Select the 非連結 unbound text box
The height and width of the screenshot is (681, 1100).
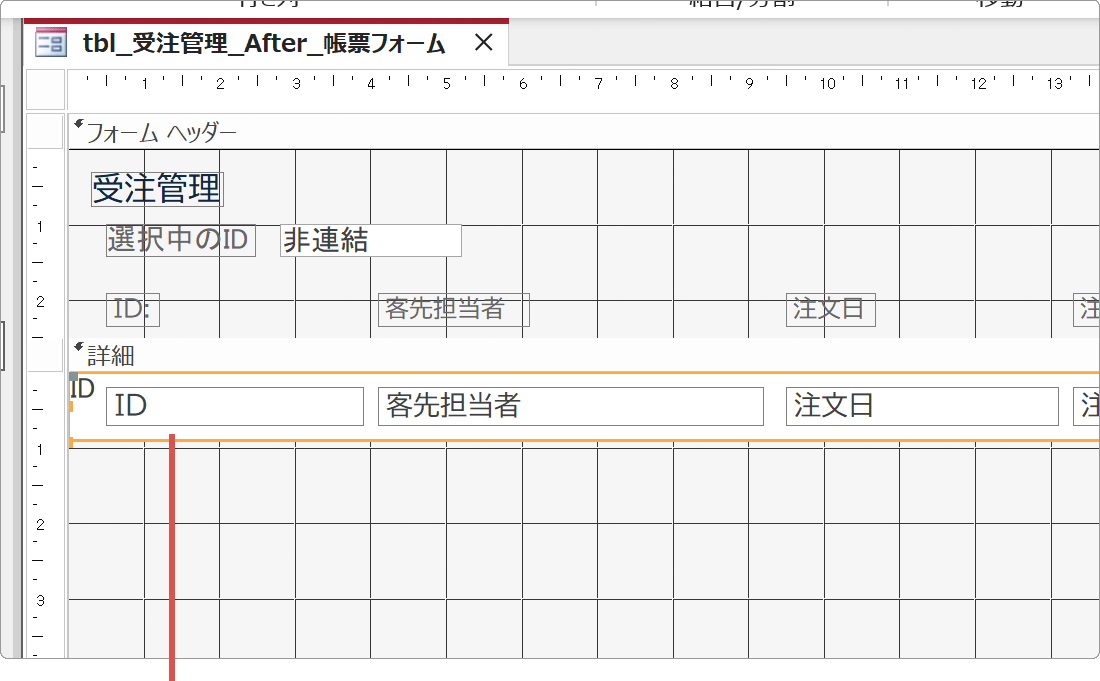pyautogui.click(x=370, y=241)
